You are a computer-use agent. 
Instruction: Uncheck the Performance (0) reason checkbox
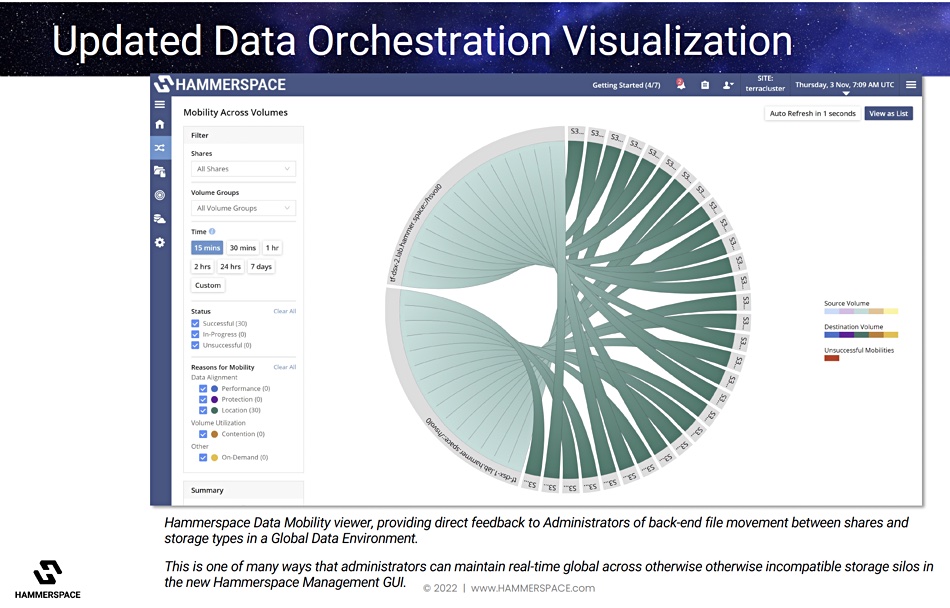coord(203,389)
